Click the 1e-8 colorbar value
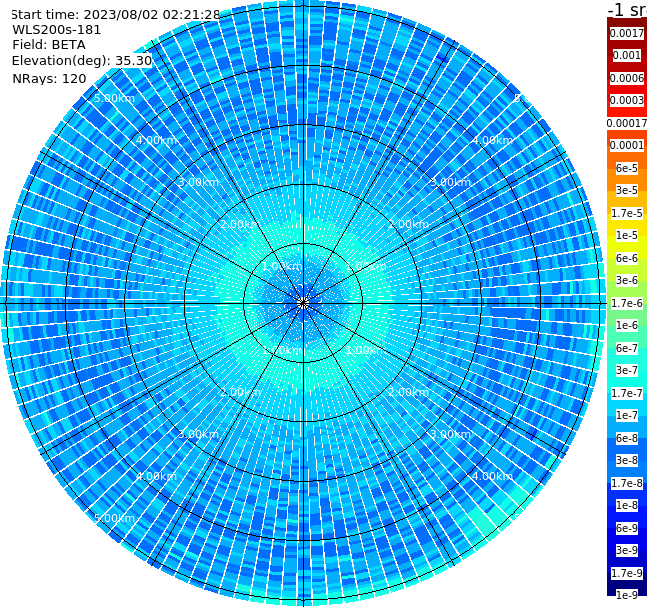This screenshot has width=647, height=607. tap(627, 505)
